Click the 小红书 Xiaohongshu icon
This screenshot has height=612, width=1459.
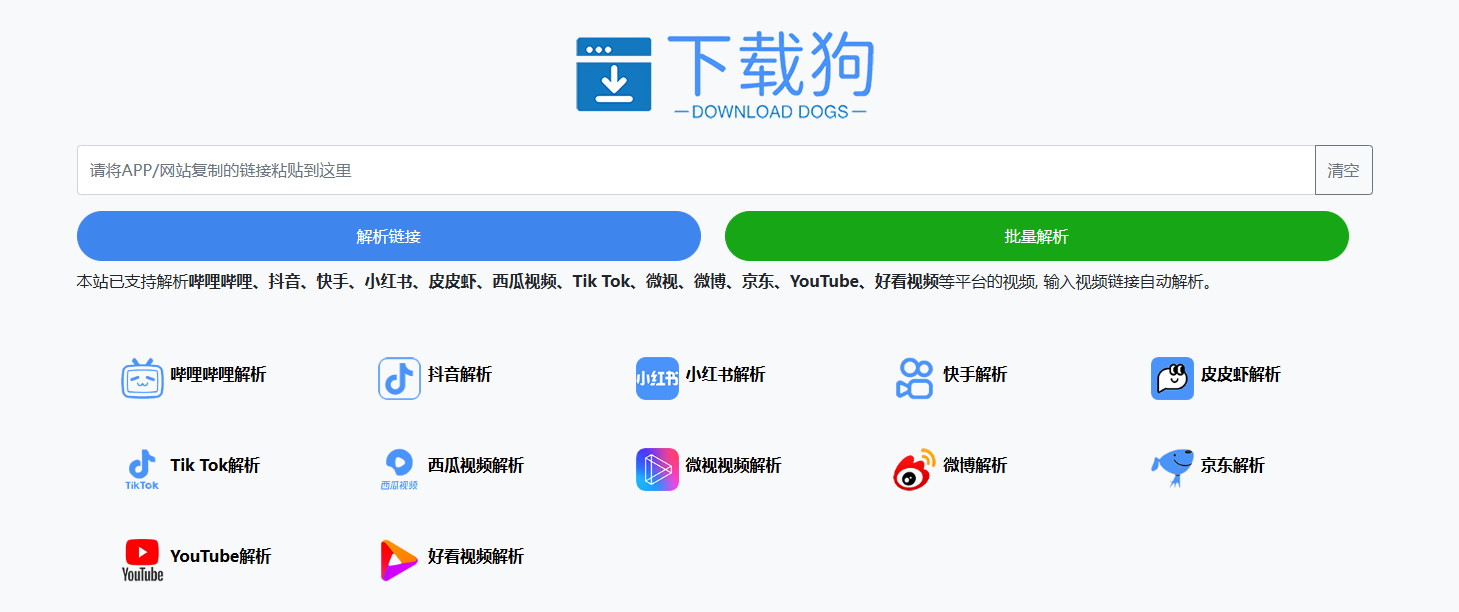click(x=656, y=376)
